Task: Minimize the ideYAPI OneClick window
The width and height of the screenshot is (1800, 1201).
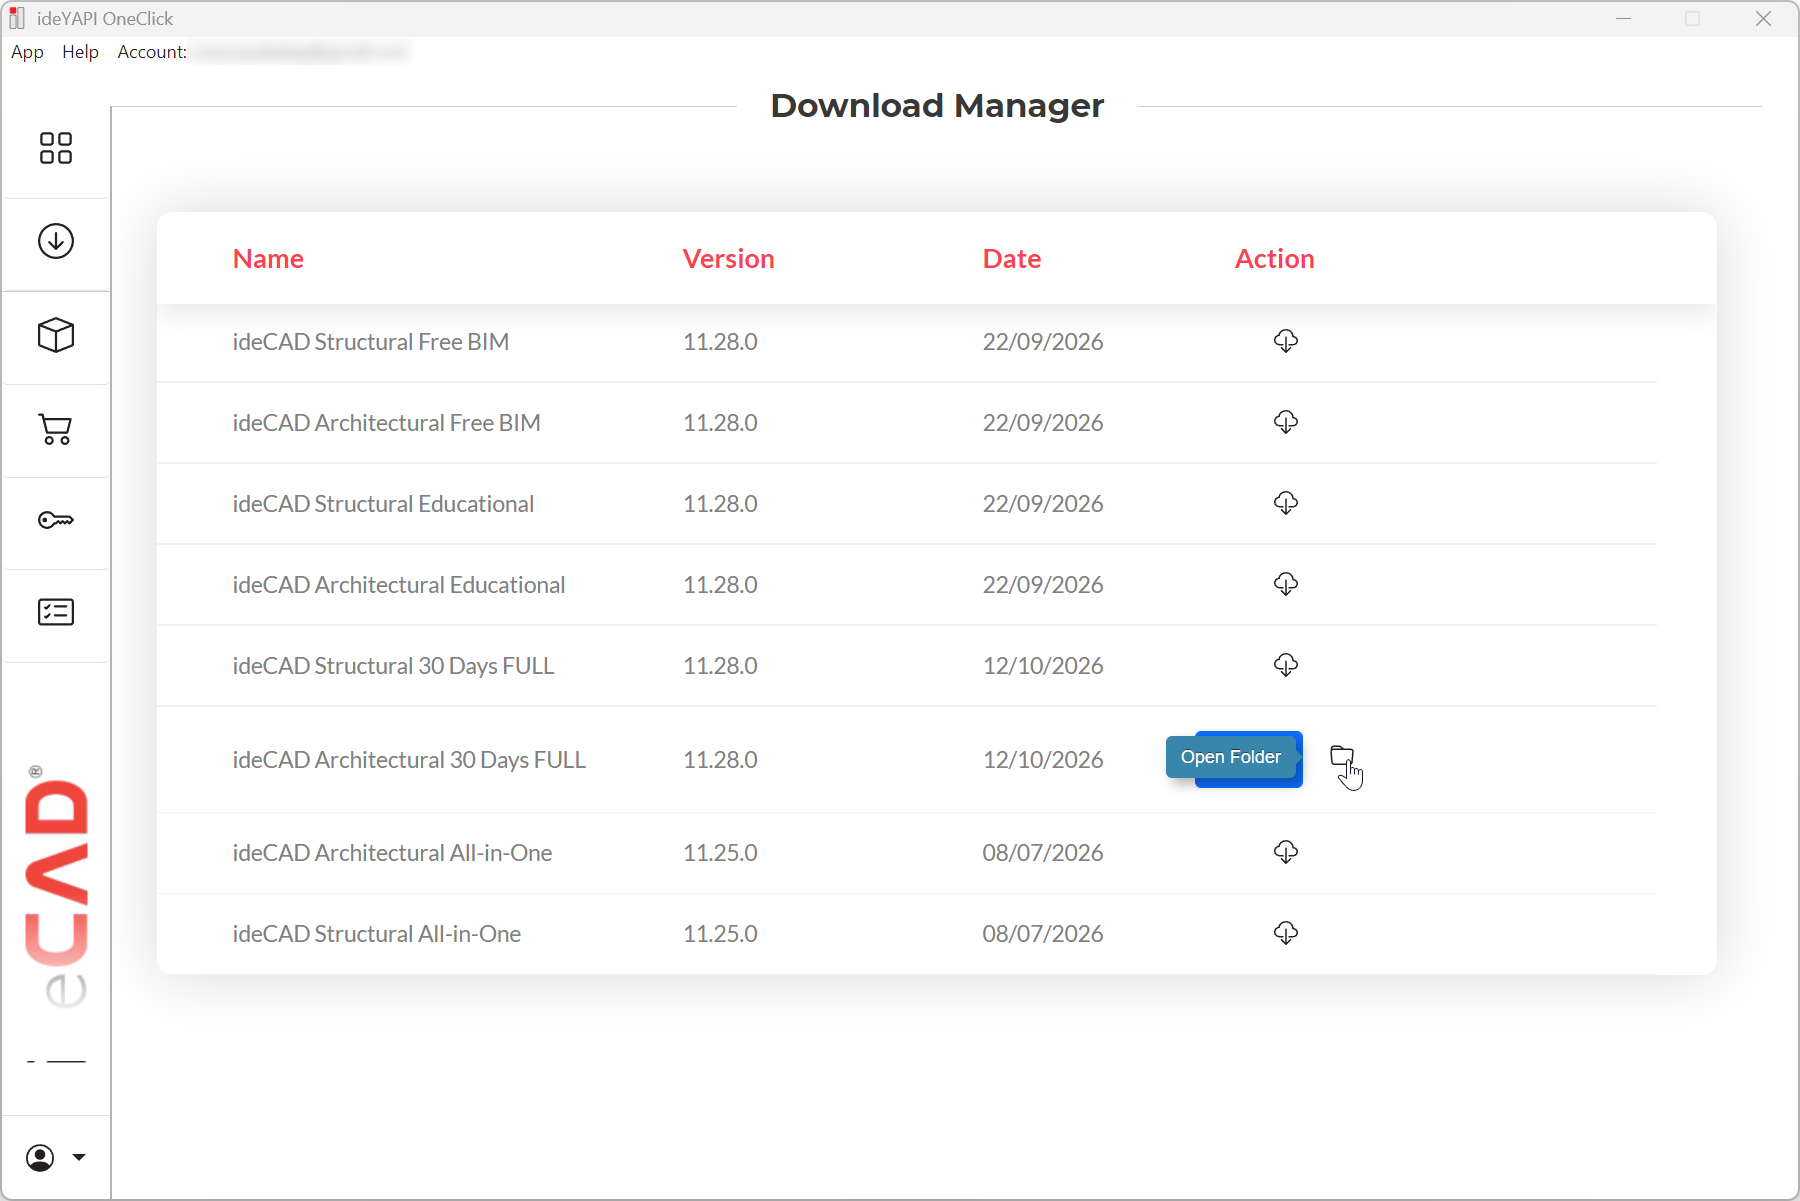Action: coord(1623,19)
